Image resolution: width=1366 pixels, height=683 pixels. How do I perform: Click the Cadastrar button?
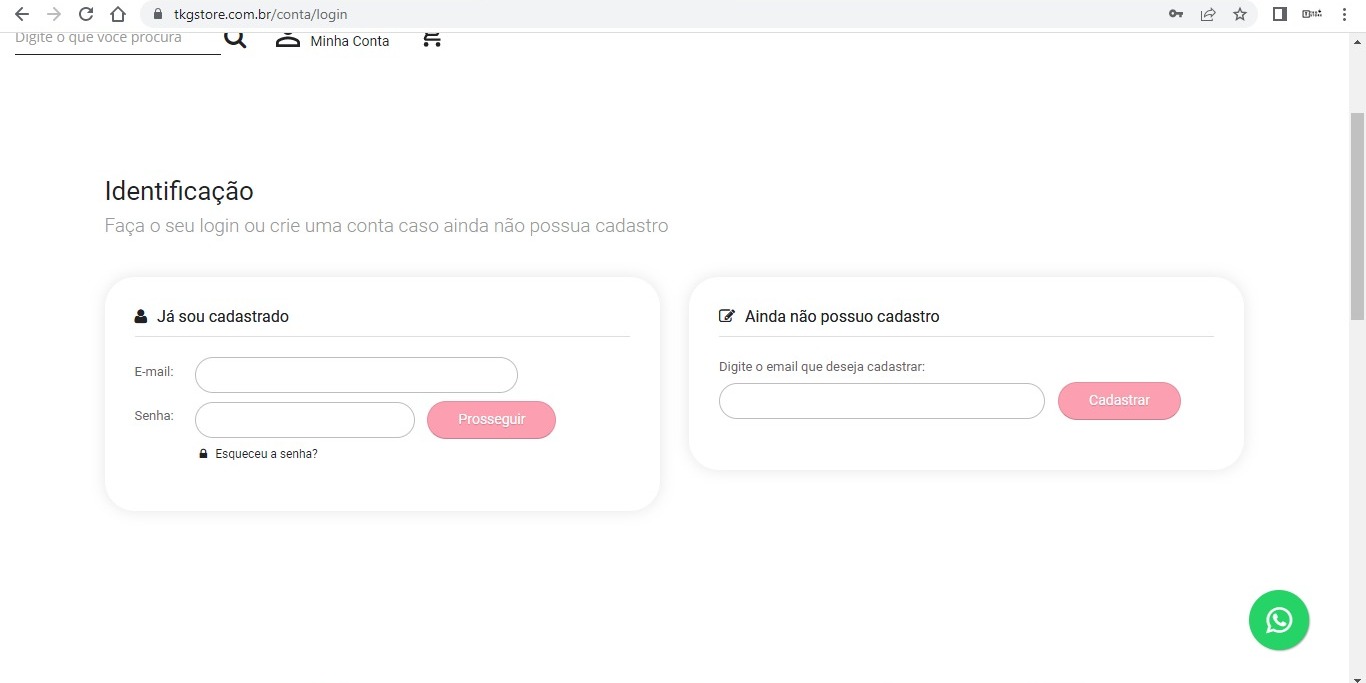tap(1119, 400)
